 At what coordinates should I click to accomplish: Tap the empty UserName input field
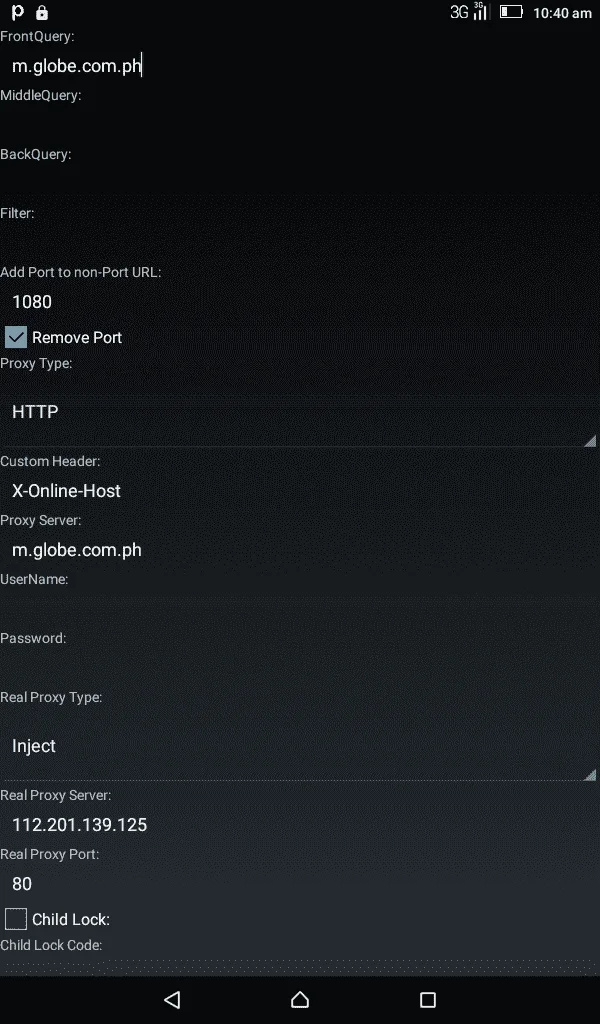coord(300,609)
